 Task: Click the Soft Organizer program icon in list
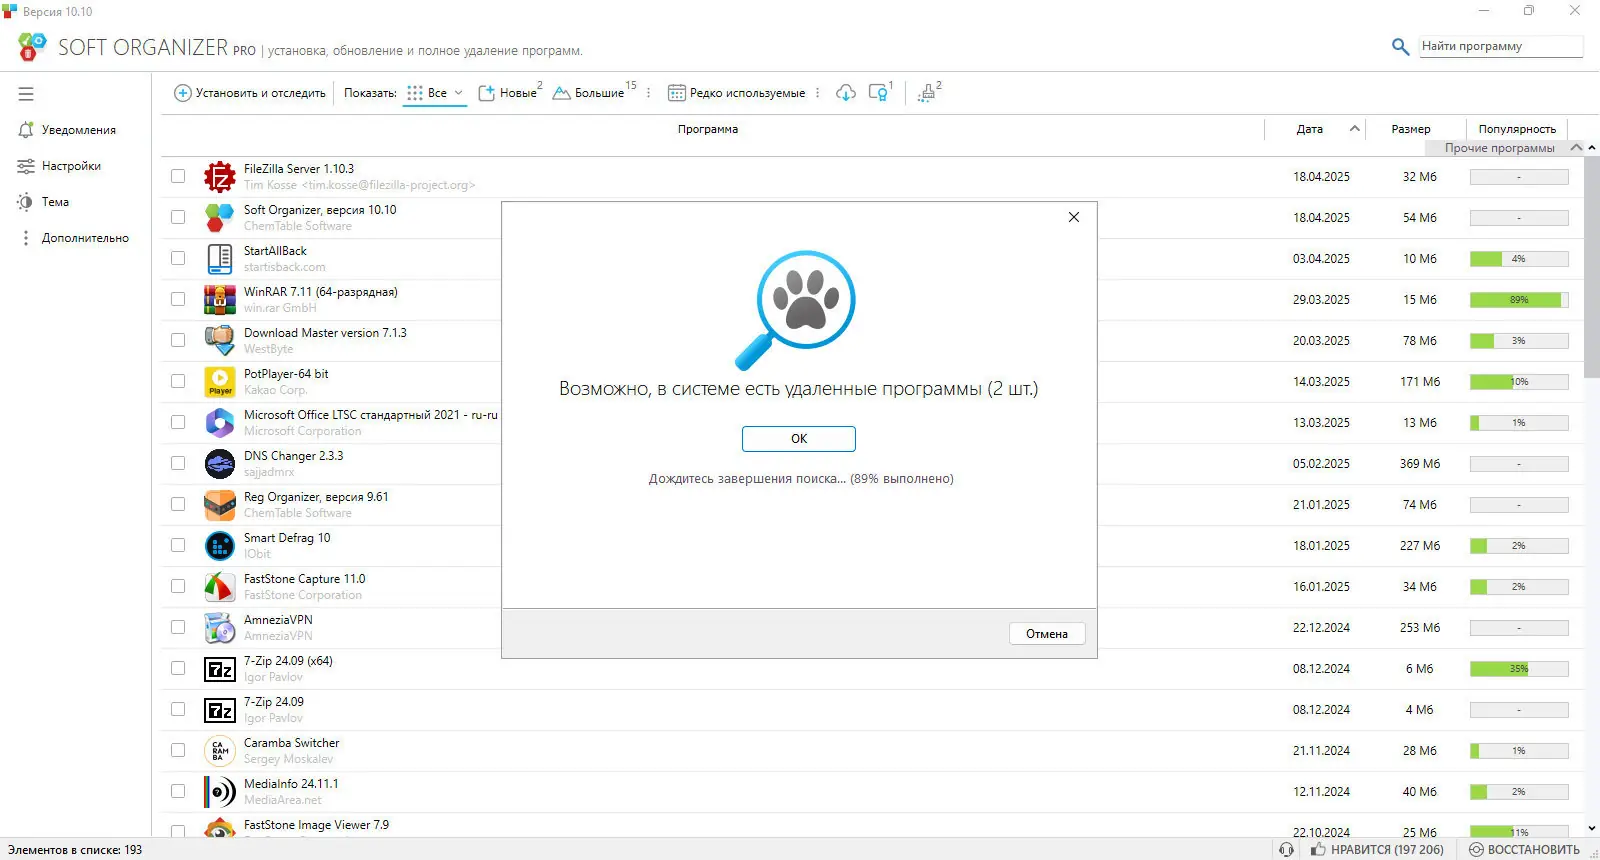click(220, 218)
